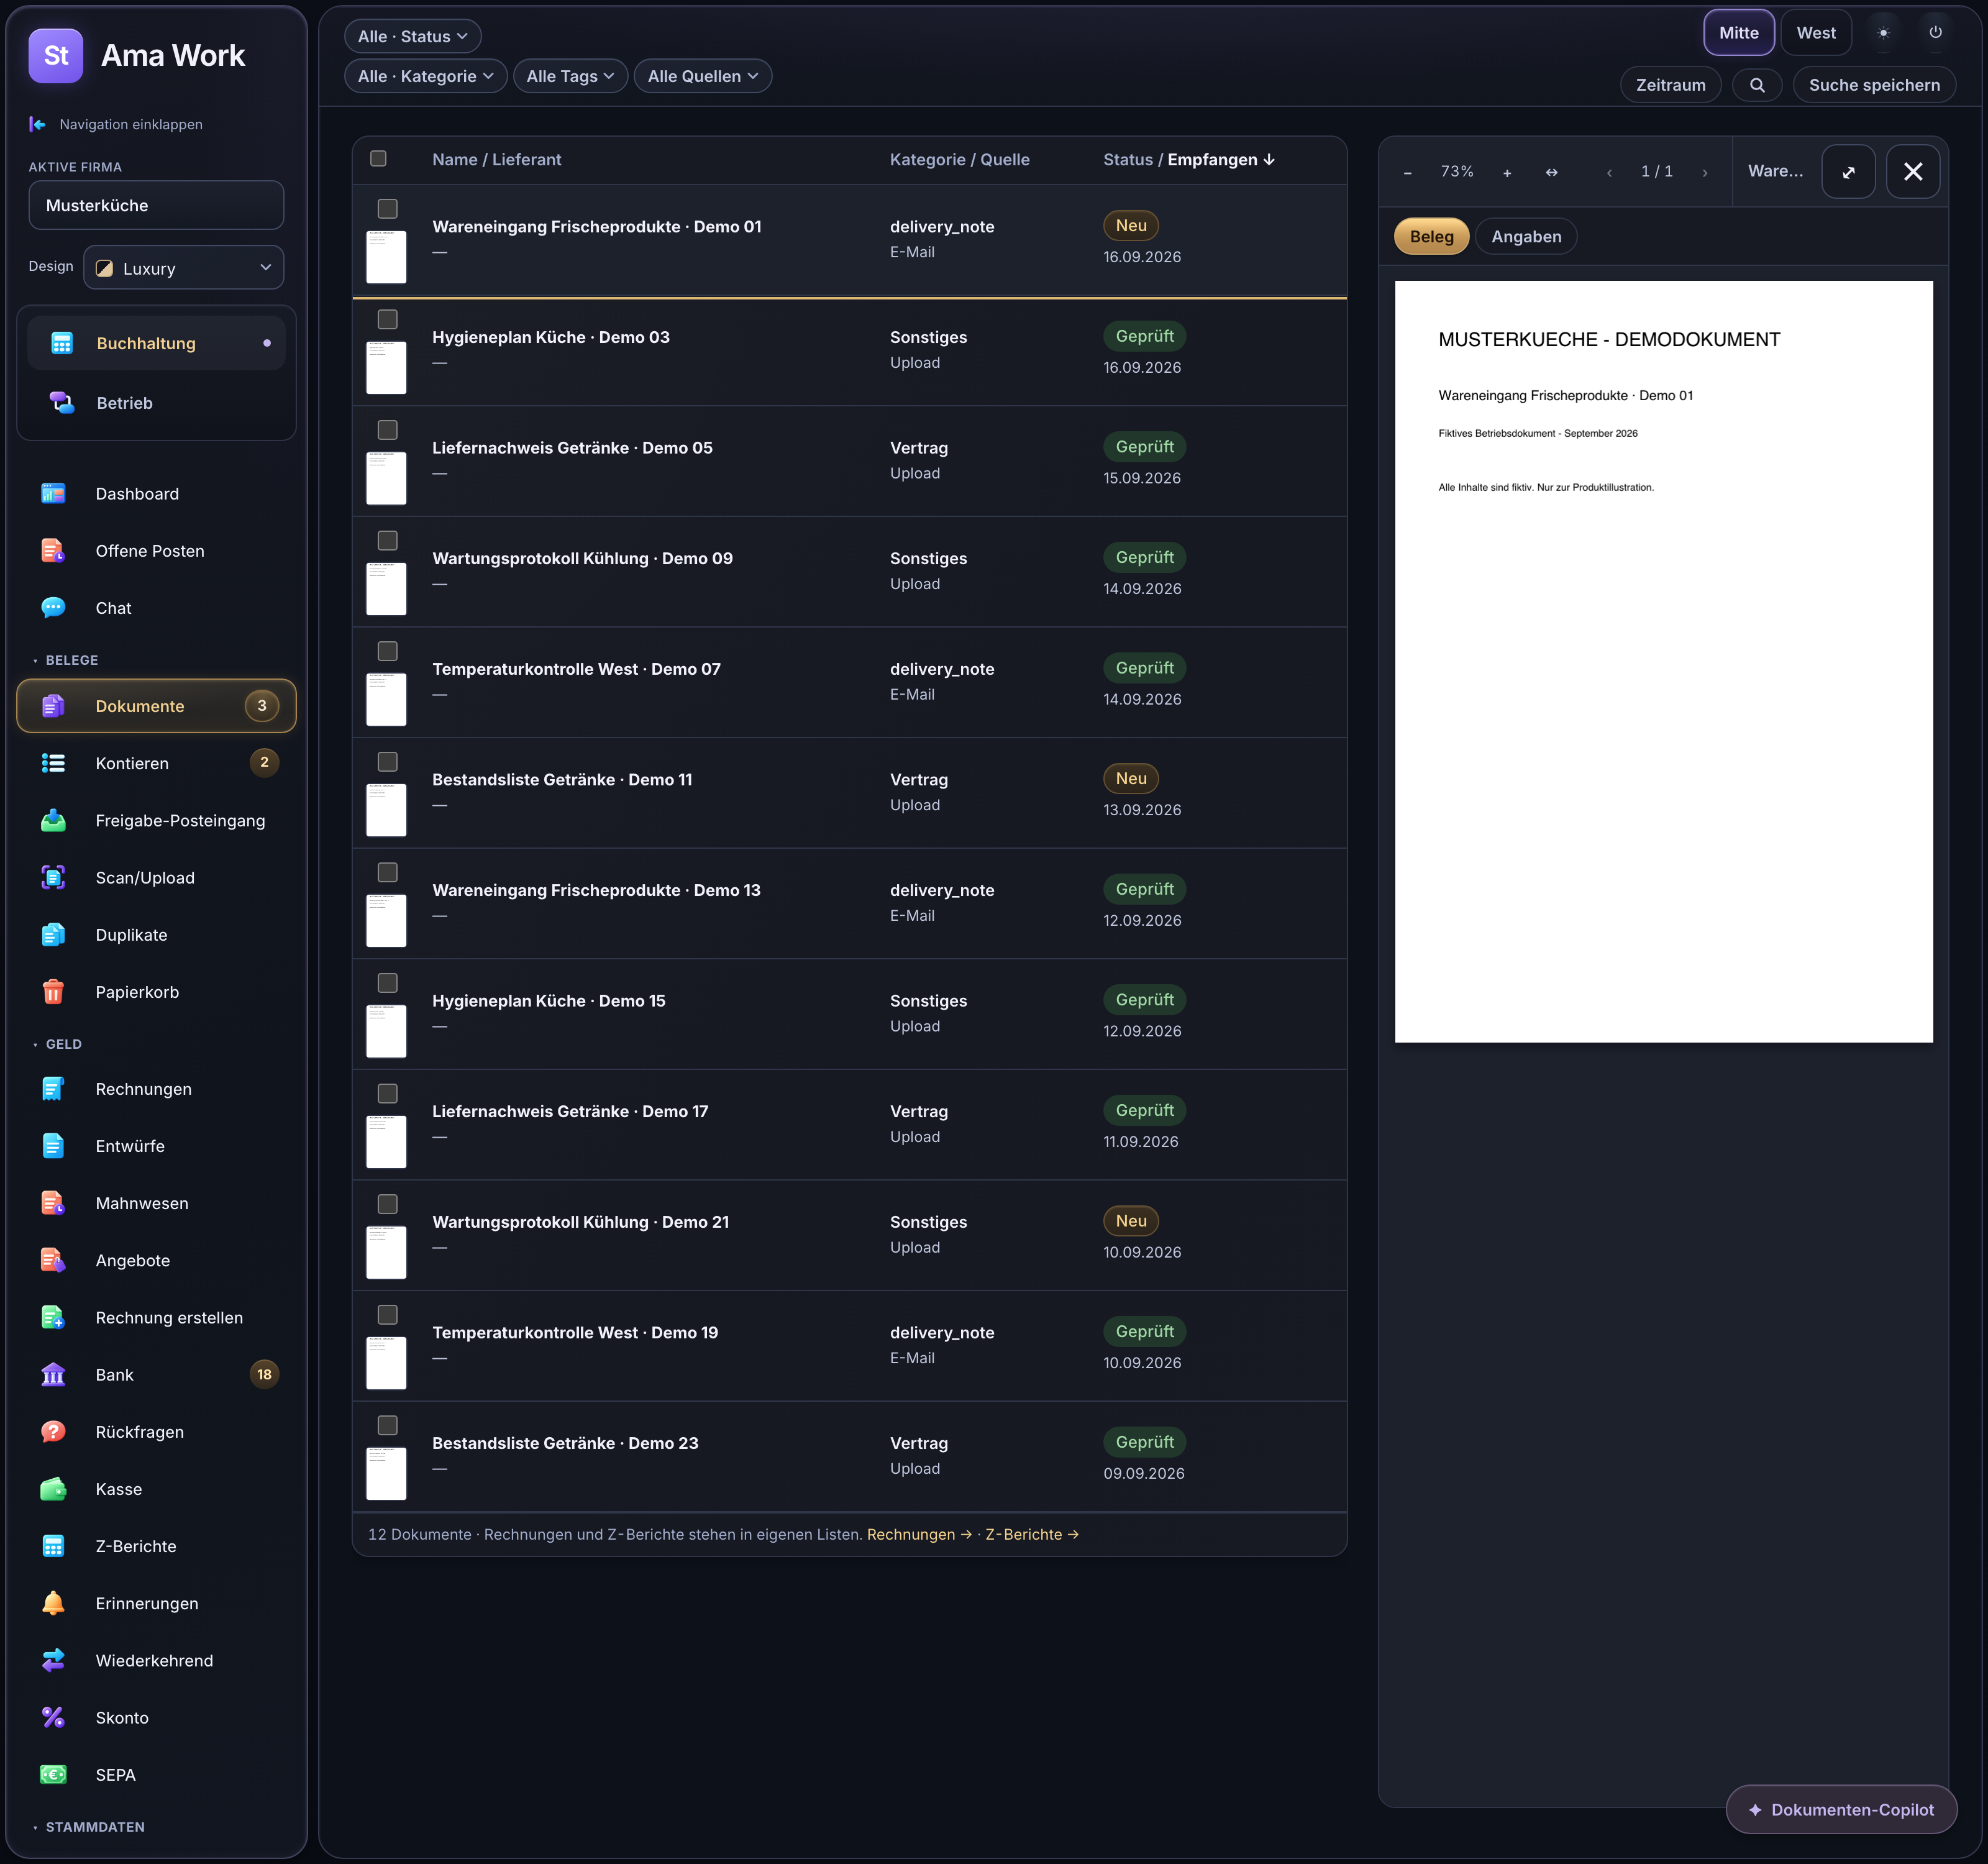
Task: Open Kasse wallet item
Action: click(156, 1489)
